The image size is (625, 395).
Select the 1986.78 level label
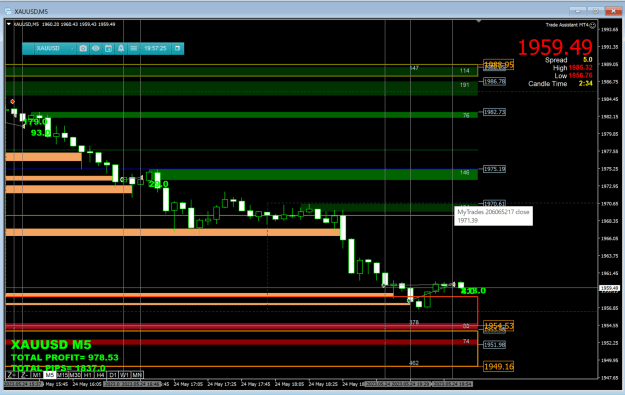(494, 81)
